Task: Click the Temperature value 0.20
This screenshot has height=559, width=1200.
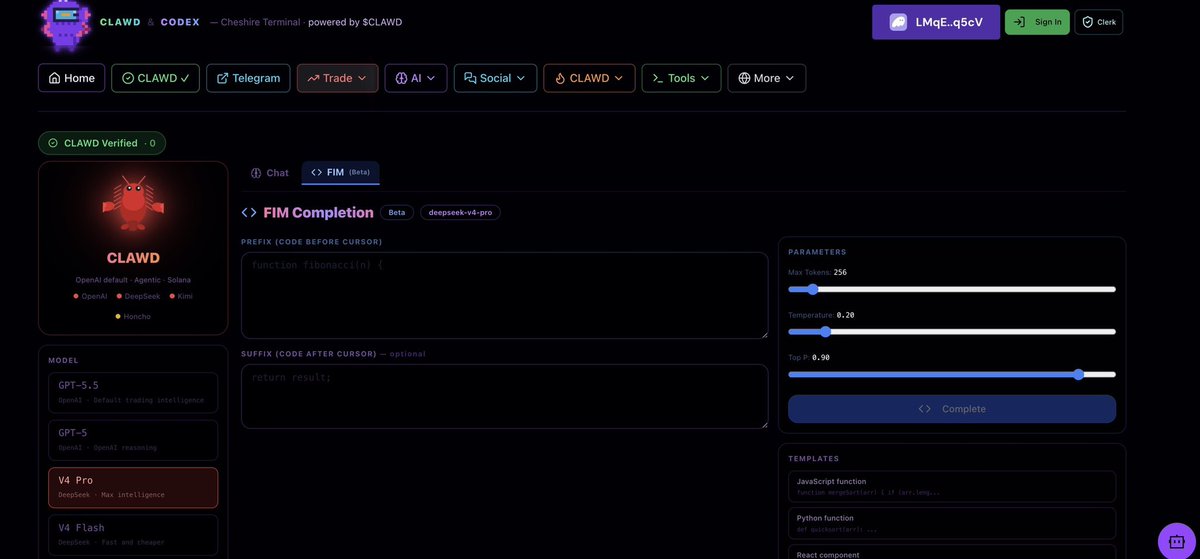Action: click(845, 315)
